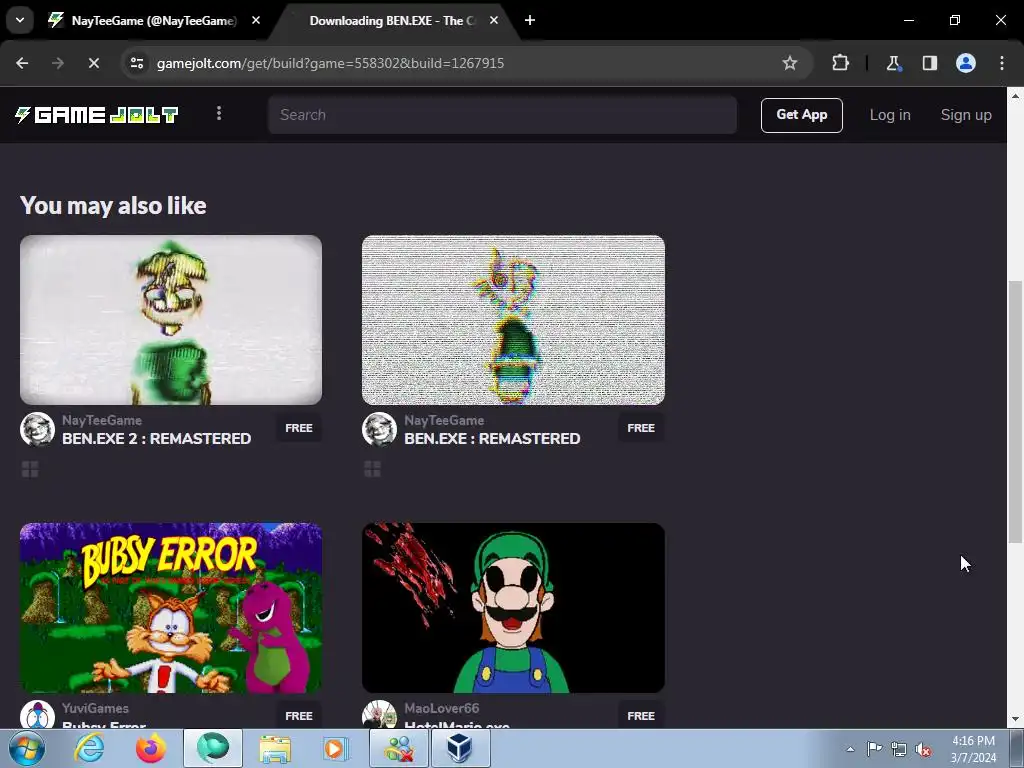Click the MaoLover66 author name

click(x=441, y=708)
